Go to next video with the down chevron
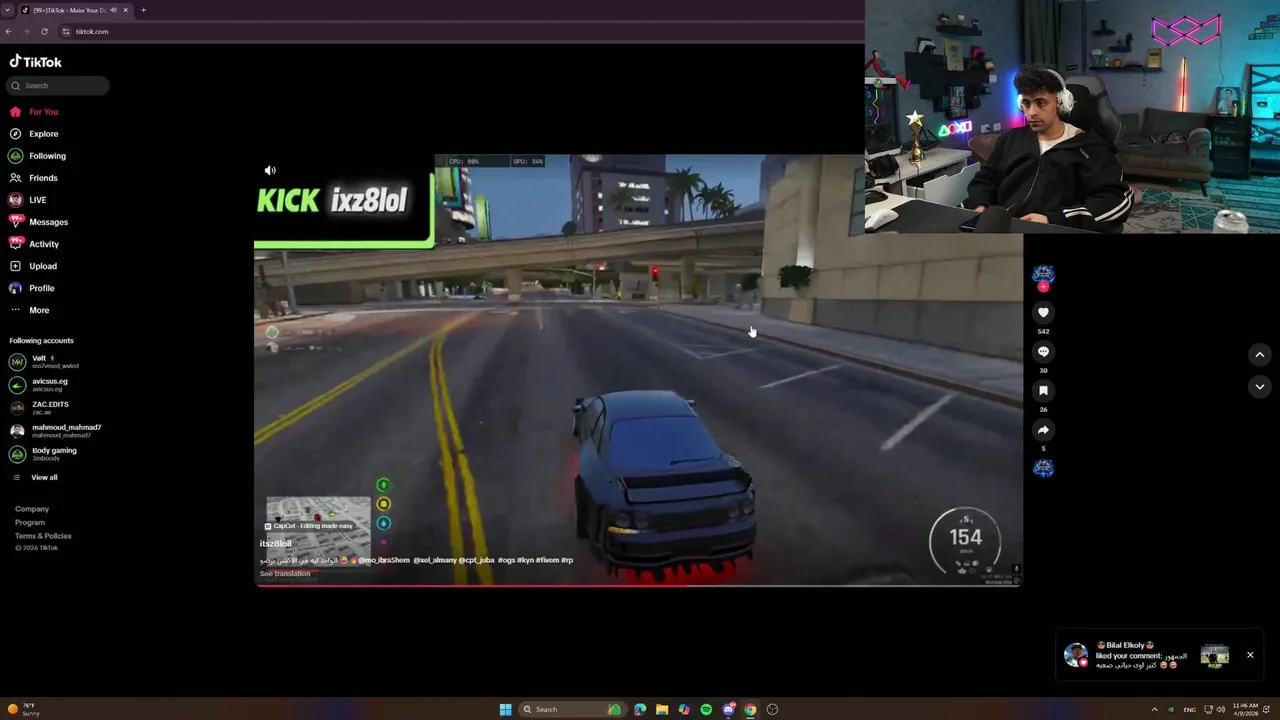The height and width of the screenshot is (720, 1280). (1260, 387)
